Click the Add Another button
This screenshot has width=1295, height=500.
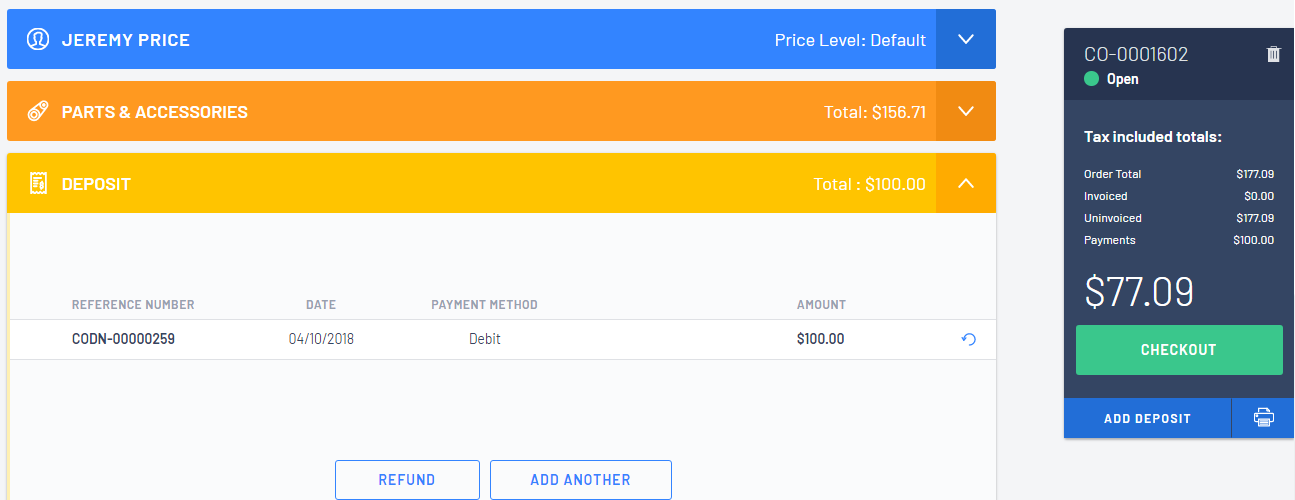[581, 480]
